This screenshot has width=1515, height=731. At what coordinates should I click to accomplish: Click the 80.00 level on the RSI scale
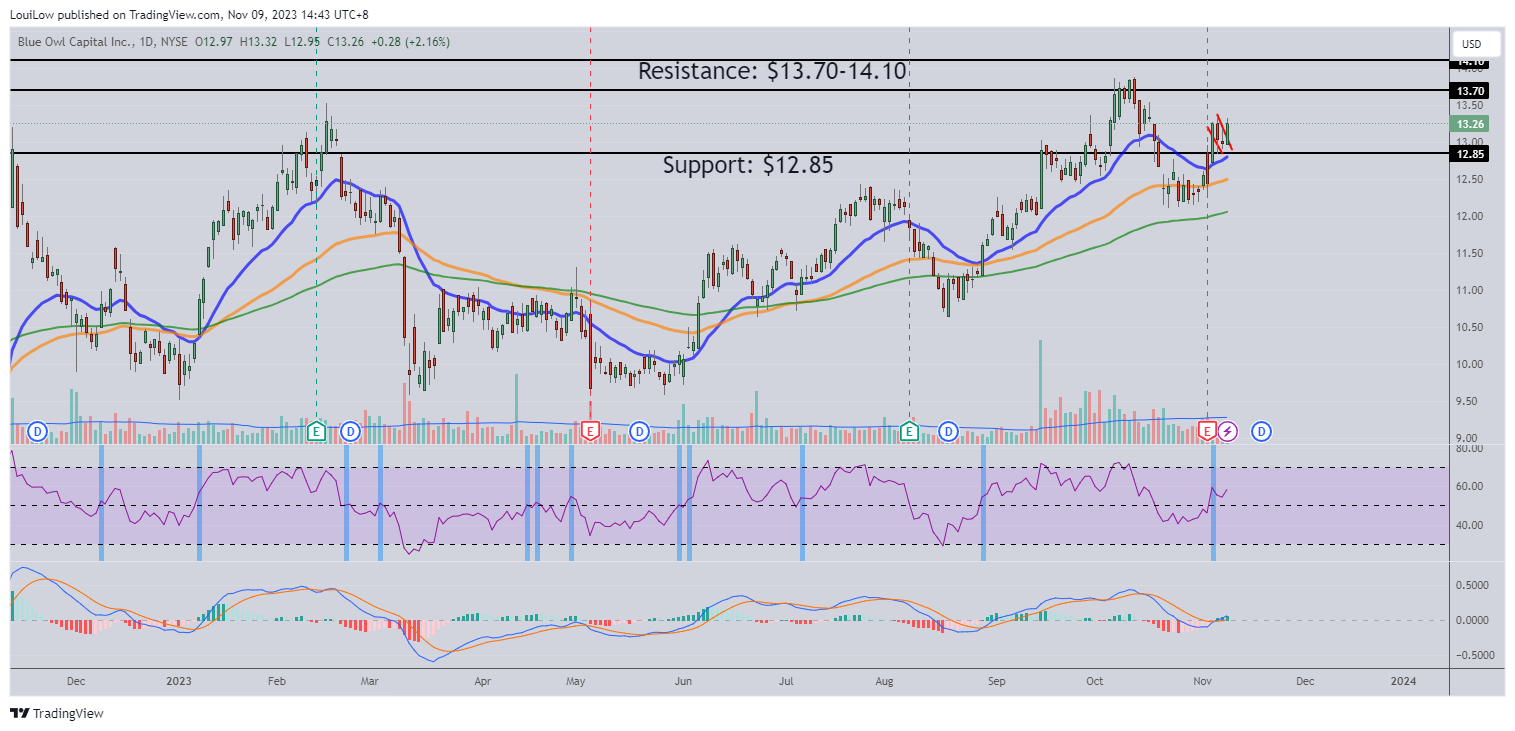[1469, 449]
